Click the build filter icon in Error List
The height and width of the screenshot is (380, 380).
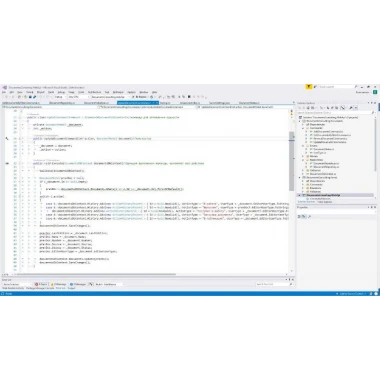91,284
